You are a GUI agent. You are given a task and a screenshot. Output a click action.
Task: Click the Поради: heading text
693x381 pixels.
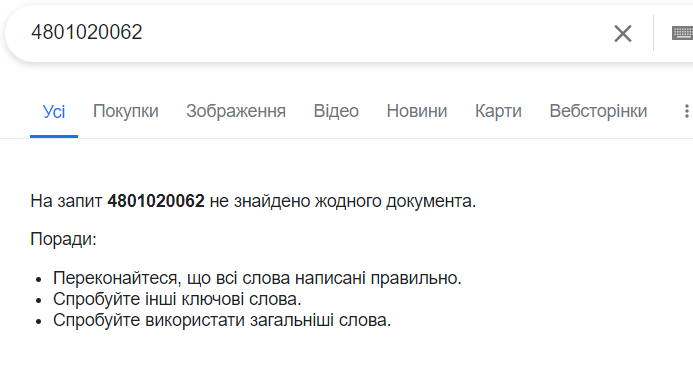pos(63,239)
